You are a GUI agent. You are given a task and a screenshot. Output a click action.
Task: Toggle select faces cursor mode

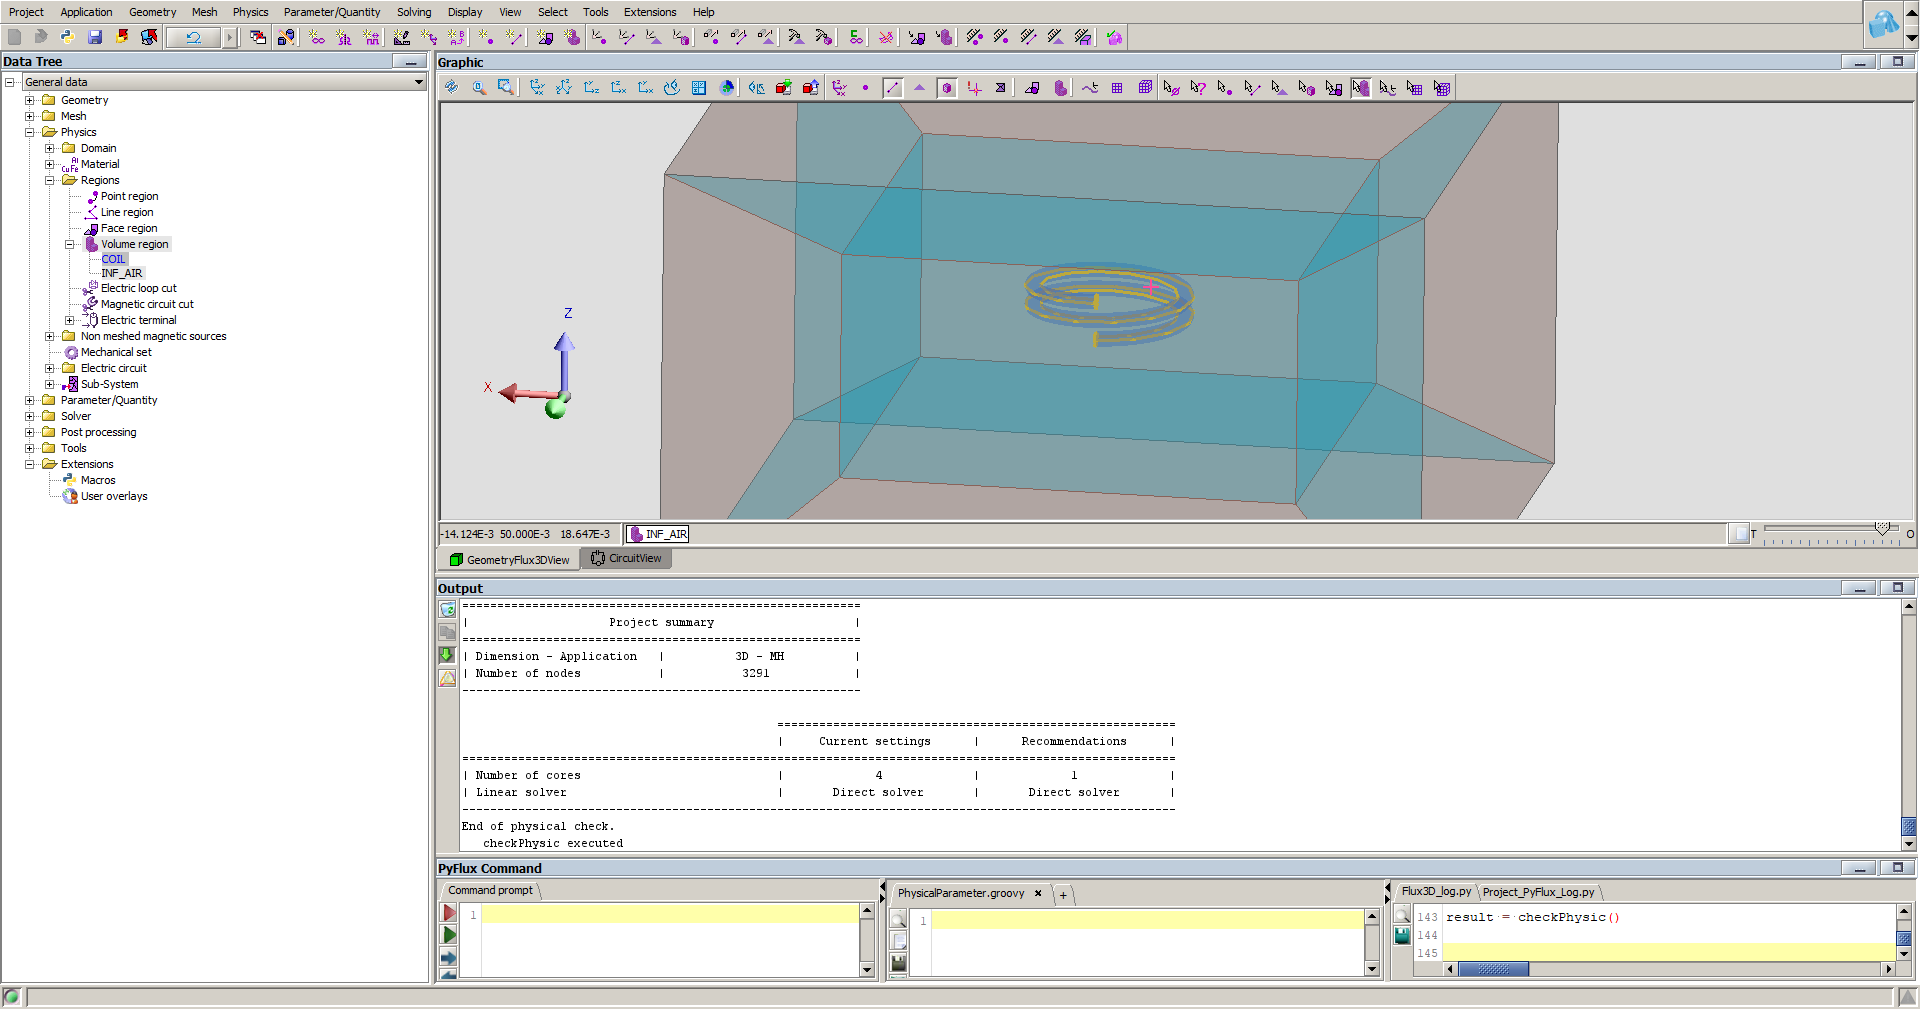(1279, 88)
